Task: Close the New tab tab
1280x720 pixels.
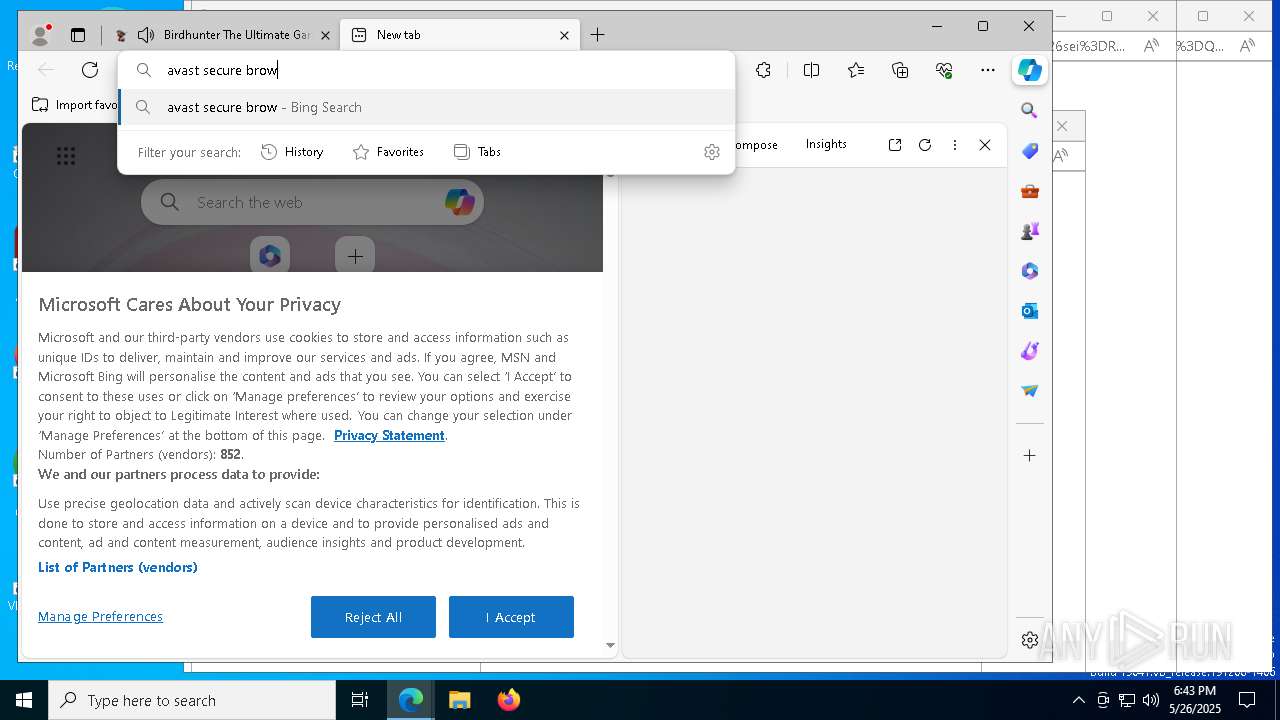Action: (564, 35)
